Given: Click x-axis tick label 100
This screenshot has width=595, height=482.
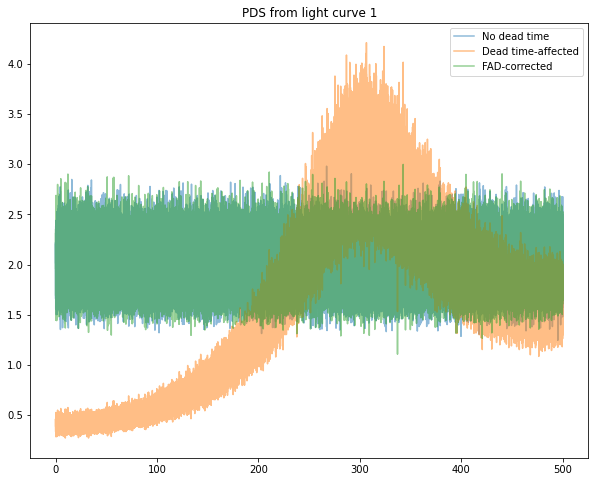Looking at the screenshot, I should point(157,469).
